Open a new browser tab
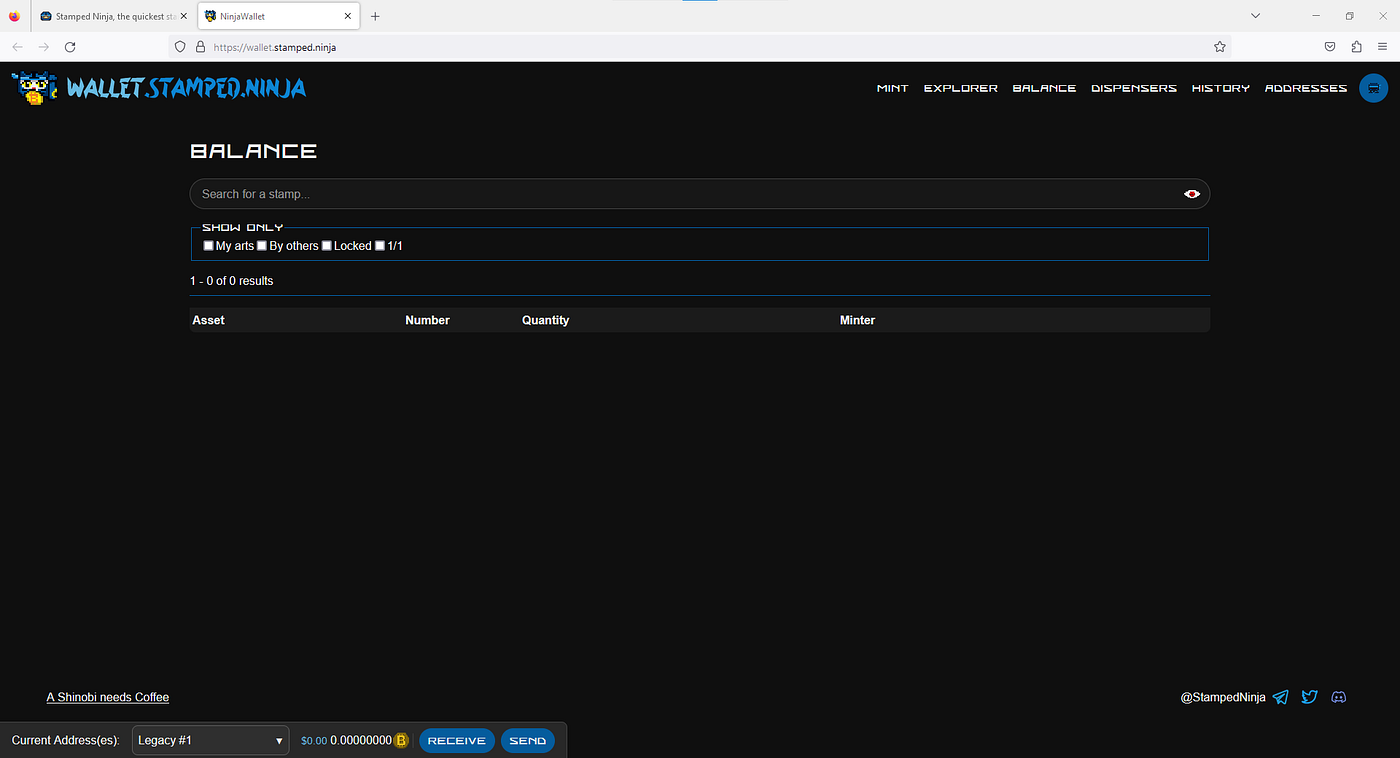This screenshot has height=758, width=1400. tap(375, 16)
